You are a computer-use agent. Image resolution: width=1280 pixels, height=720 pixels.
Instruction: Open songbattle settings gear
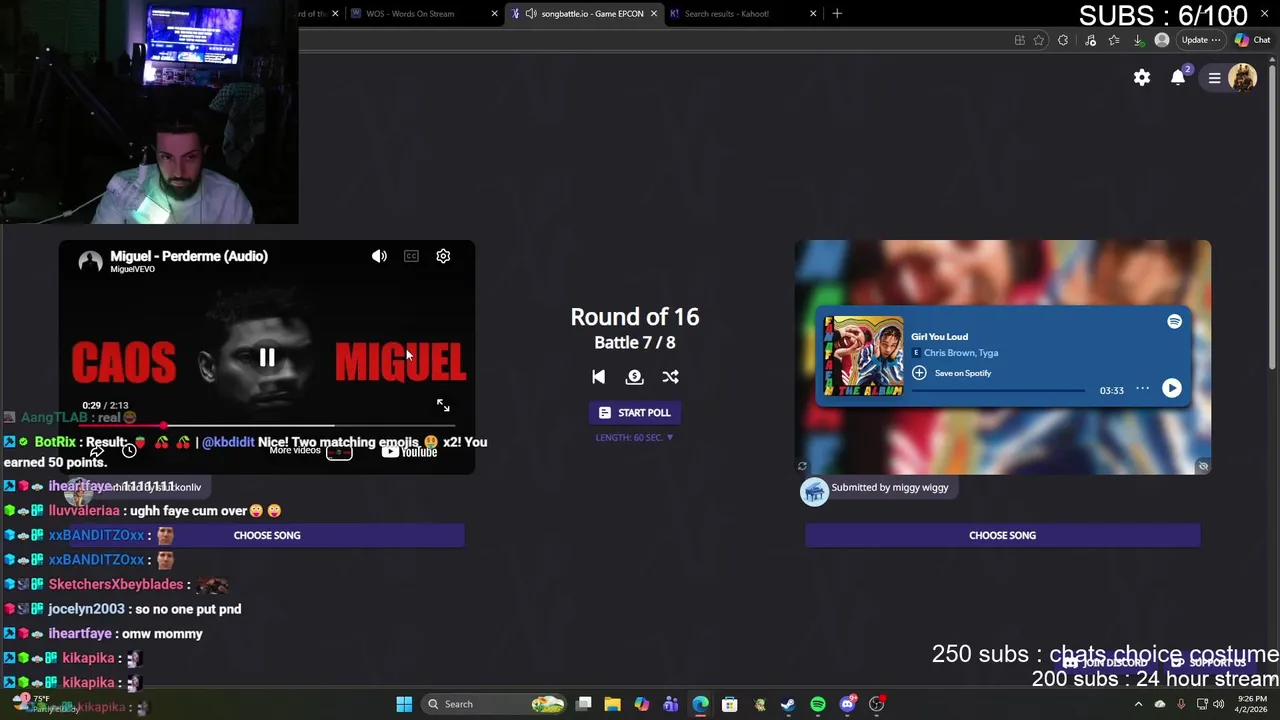coord(1142,78)
